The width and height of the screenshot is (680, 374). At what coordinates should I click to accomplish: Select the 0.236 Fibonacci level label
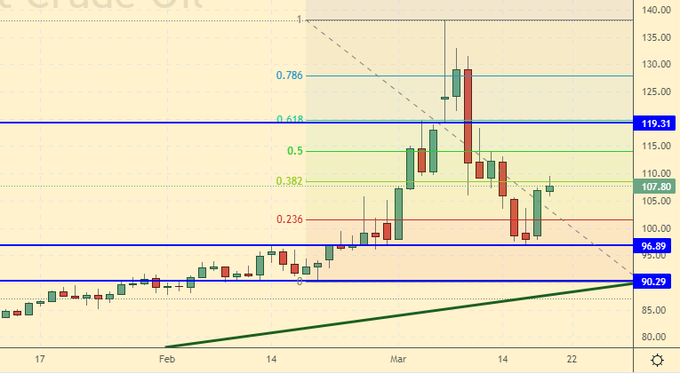coord(289,219)
